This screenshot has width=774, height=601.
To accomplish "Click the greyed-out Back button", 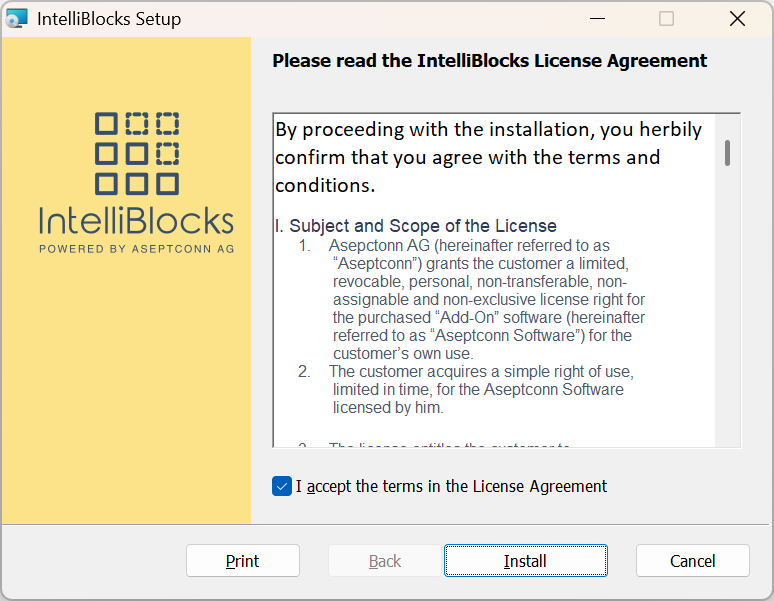I will tap(385, 561).
